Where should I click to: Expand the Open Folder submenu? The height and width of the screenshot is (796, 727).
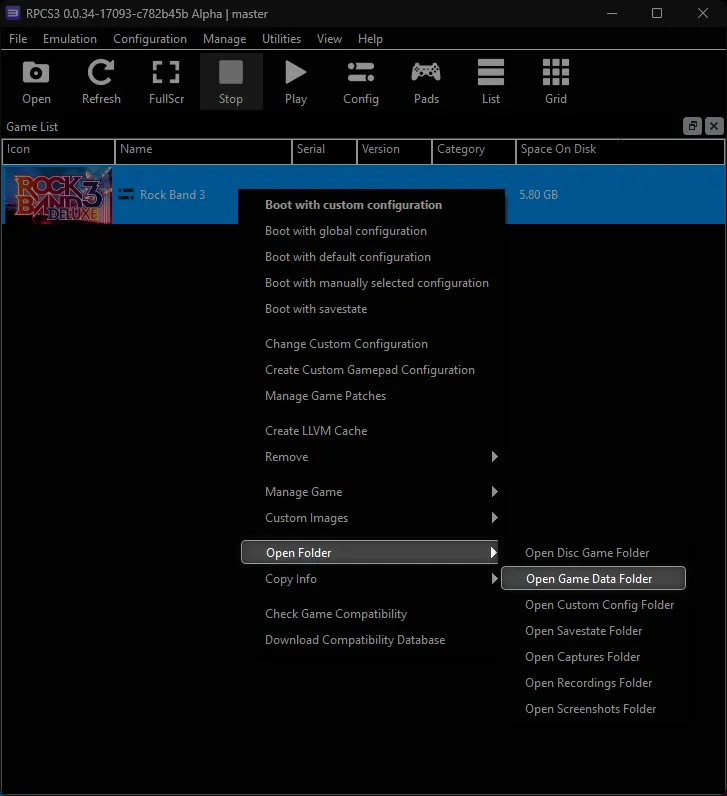370,552
